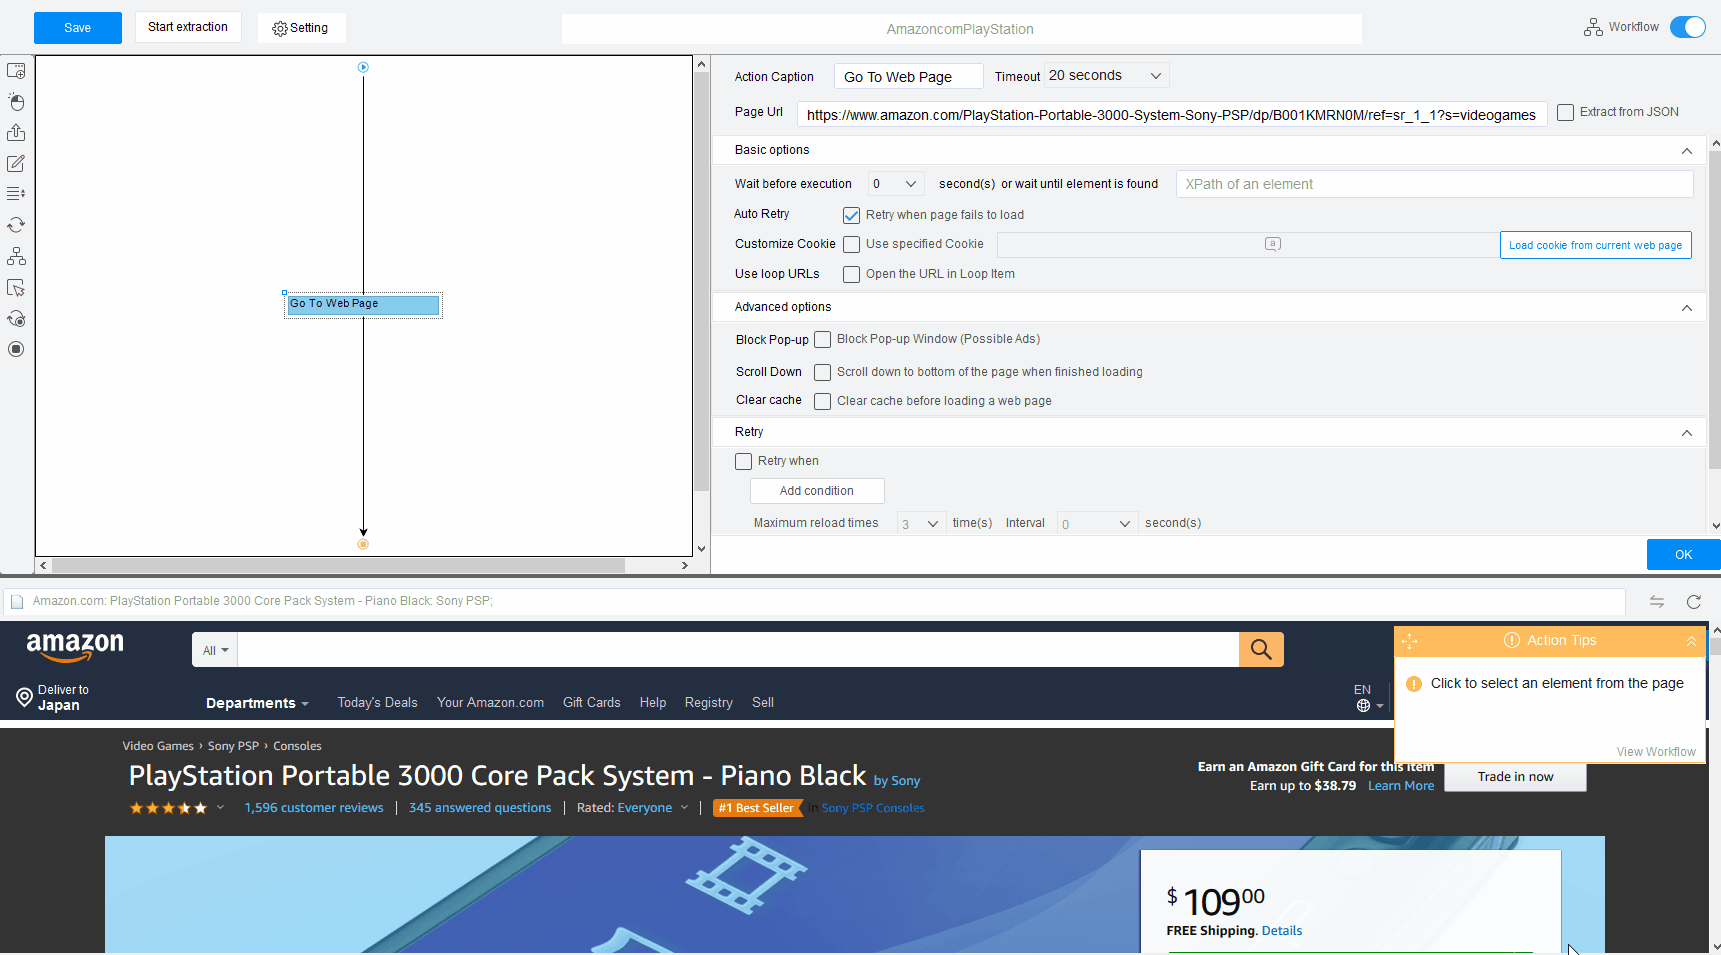Screen dimensions: 1721x955
Task: Expand the Amazon Departments menu
Action: pos(257,703)
